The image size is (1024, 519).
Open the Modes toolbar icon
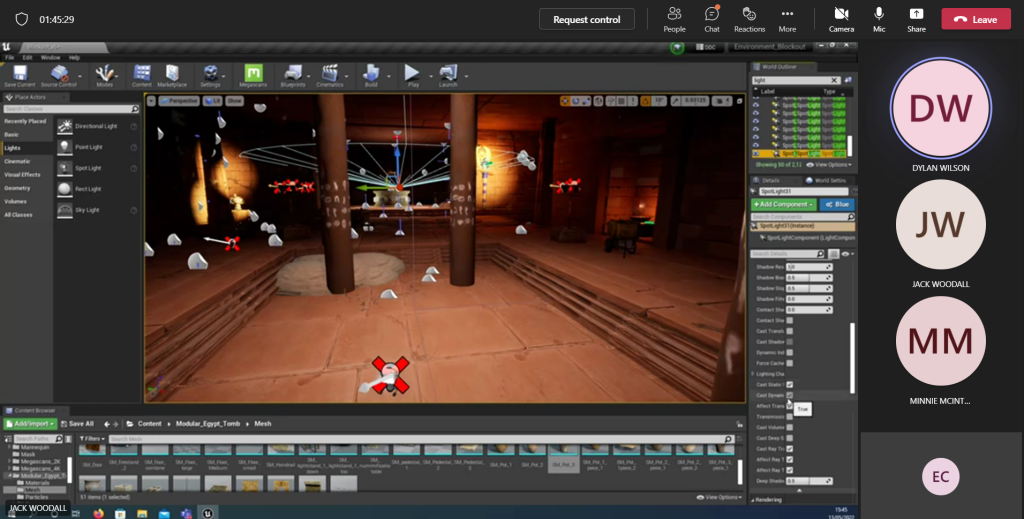pyautogui.click(x=104, y=76)
